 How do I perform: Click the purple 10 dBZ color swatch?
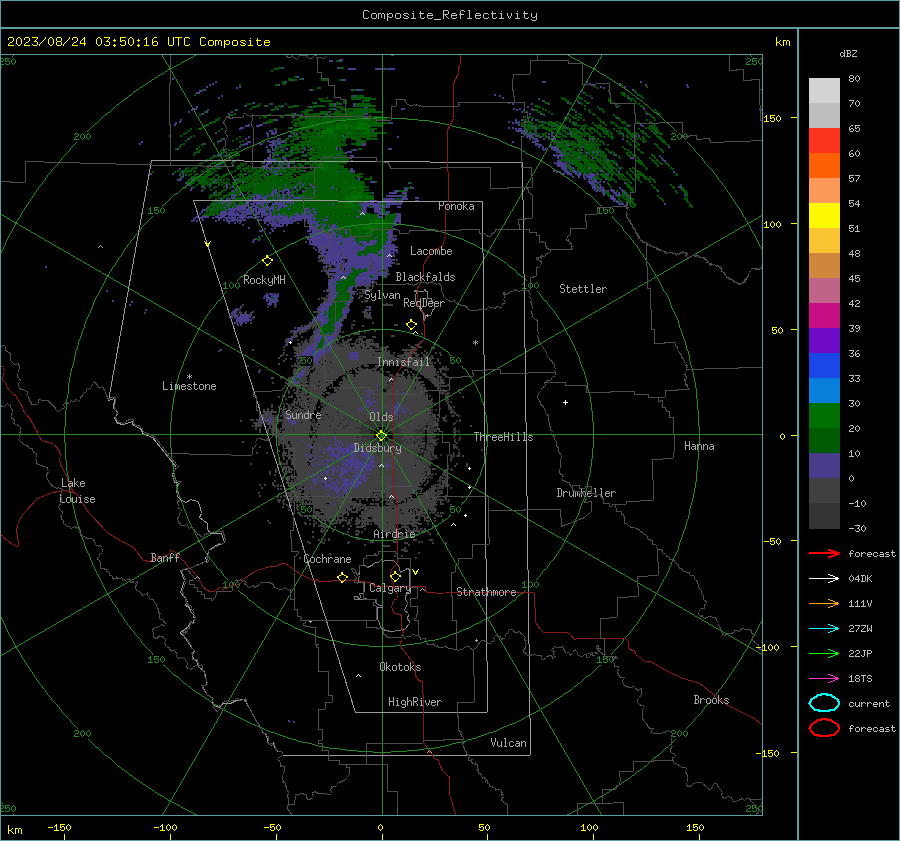point(824,465)
